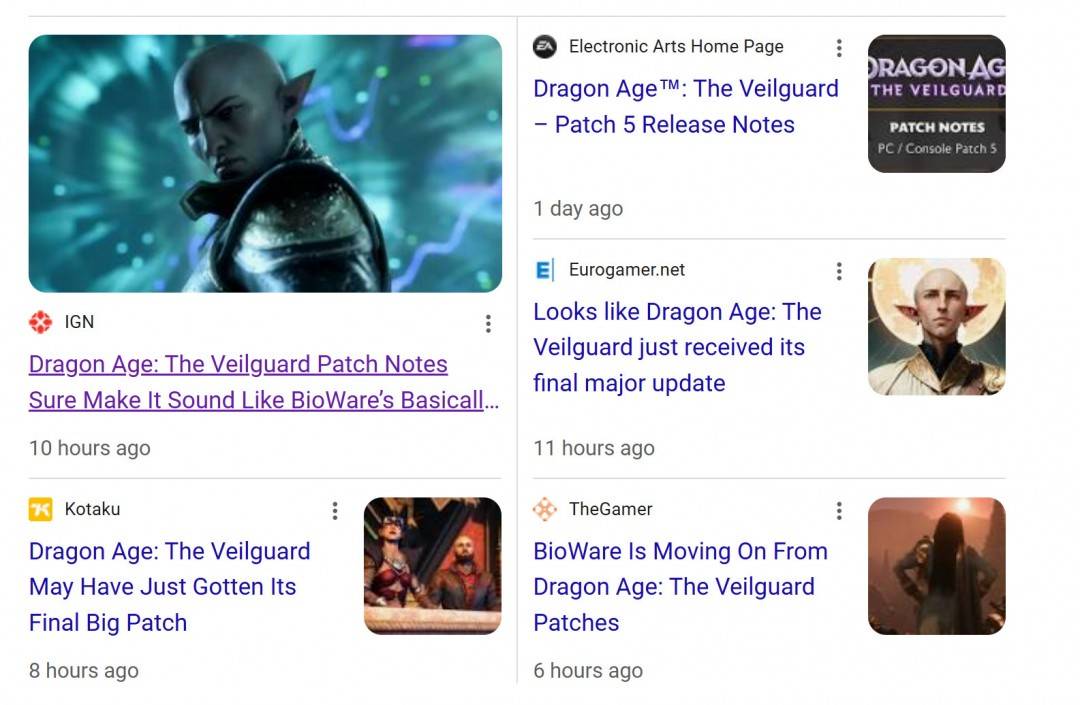The image size is (1080, 705).
Task: Open three-dot menu for TheGamer article
Action: [x=839, y=511]
